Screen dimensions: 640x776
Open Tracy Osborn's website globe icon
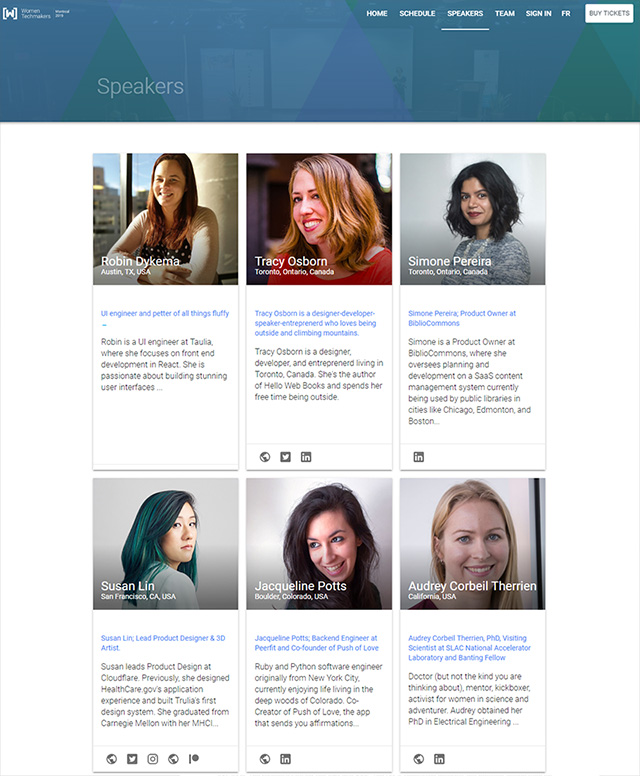point(265,457)
